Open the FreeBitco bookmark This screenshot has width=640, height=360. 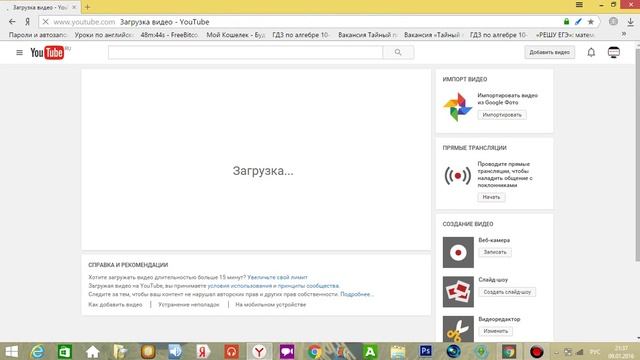tap(169, 35)
